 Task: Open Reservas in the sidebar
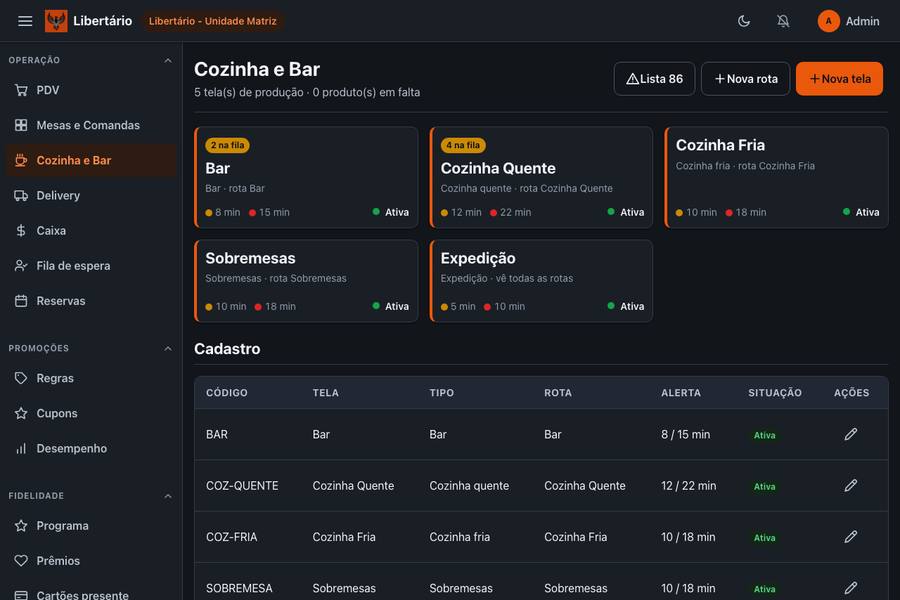(x=91, y=301)
